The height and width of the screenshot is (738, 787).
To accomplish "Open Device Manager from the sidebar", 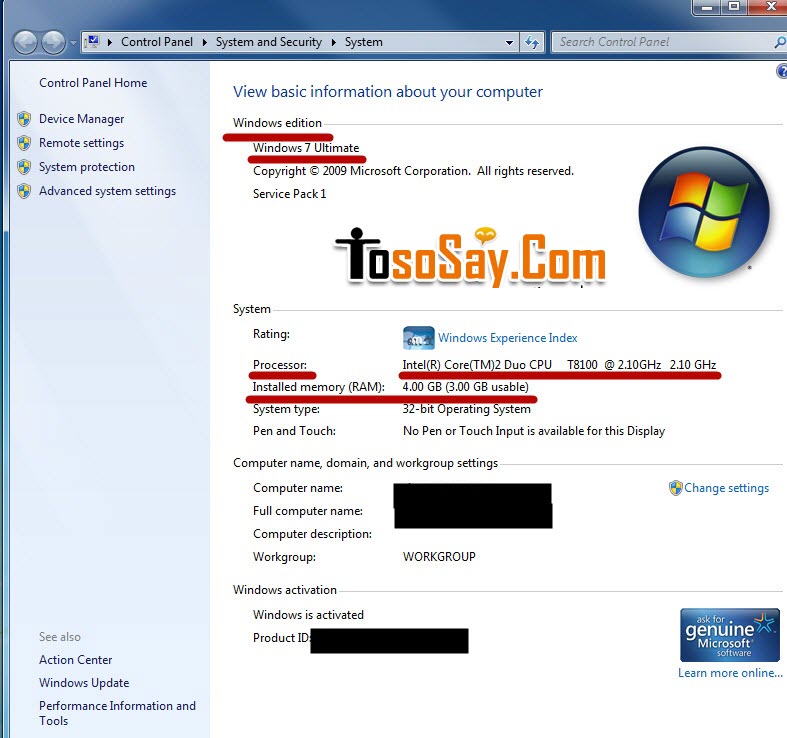I will tap(81, 119).
